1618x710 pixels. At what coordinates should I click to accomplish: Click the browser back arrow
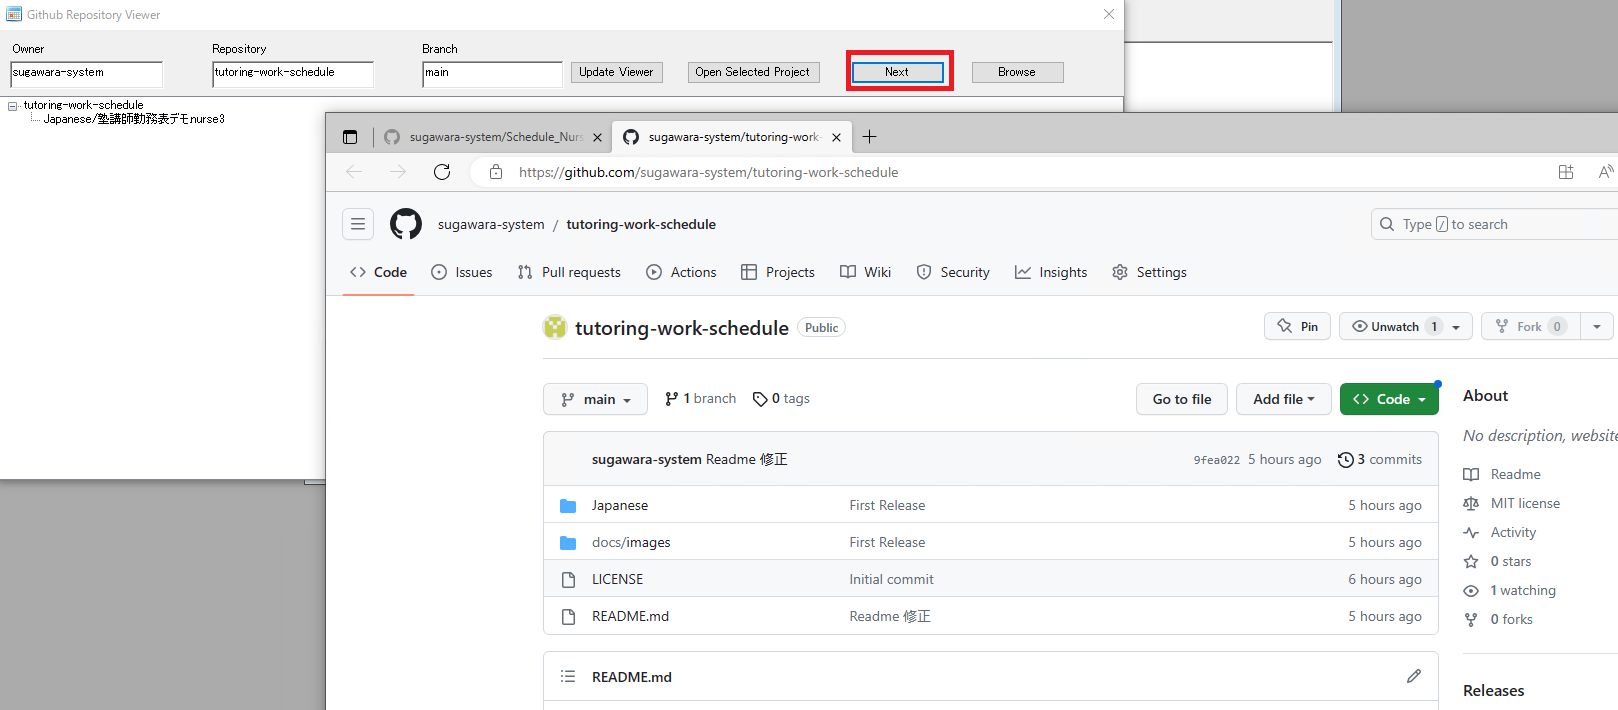click(354, 172)
